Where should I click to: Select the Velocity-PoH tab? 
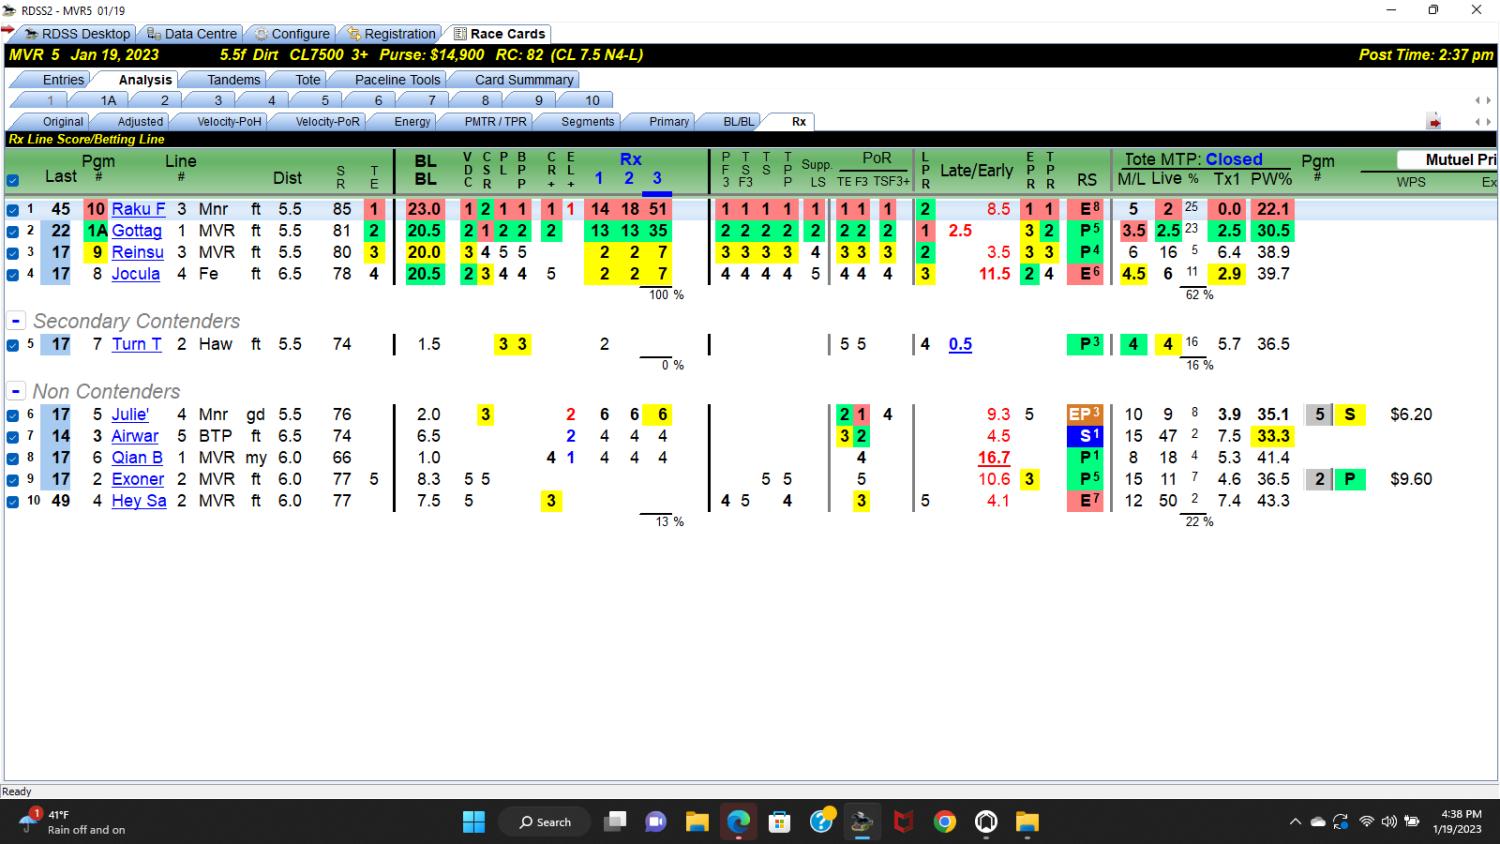tap(229, 122)
